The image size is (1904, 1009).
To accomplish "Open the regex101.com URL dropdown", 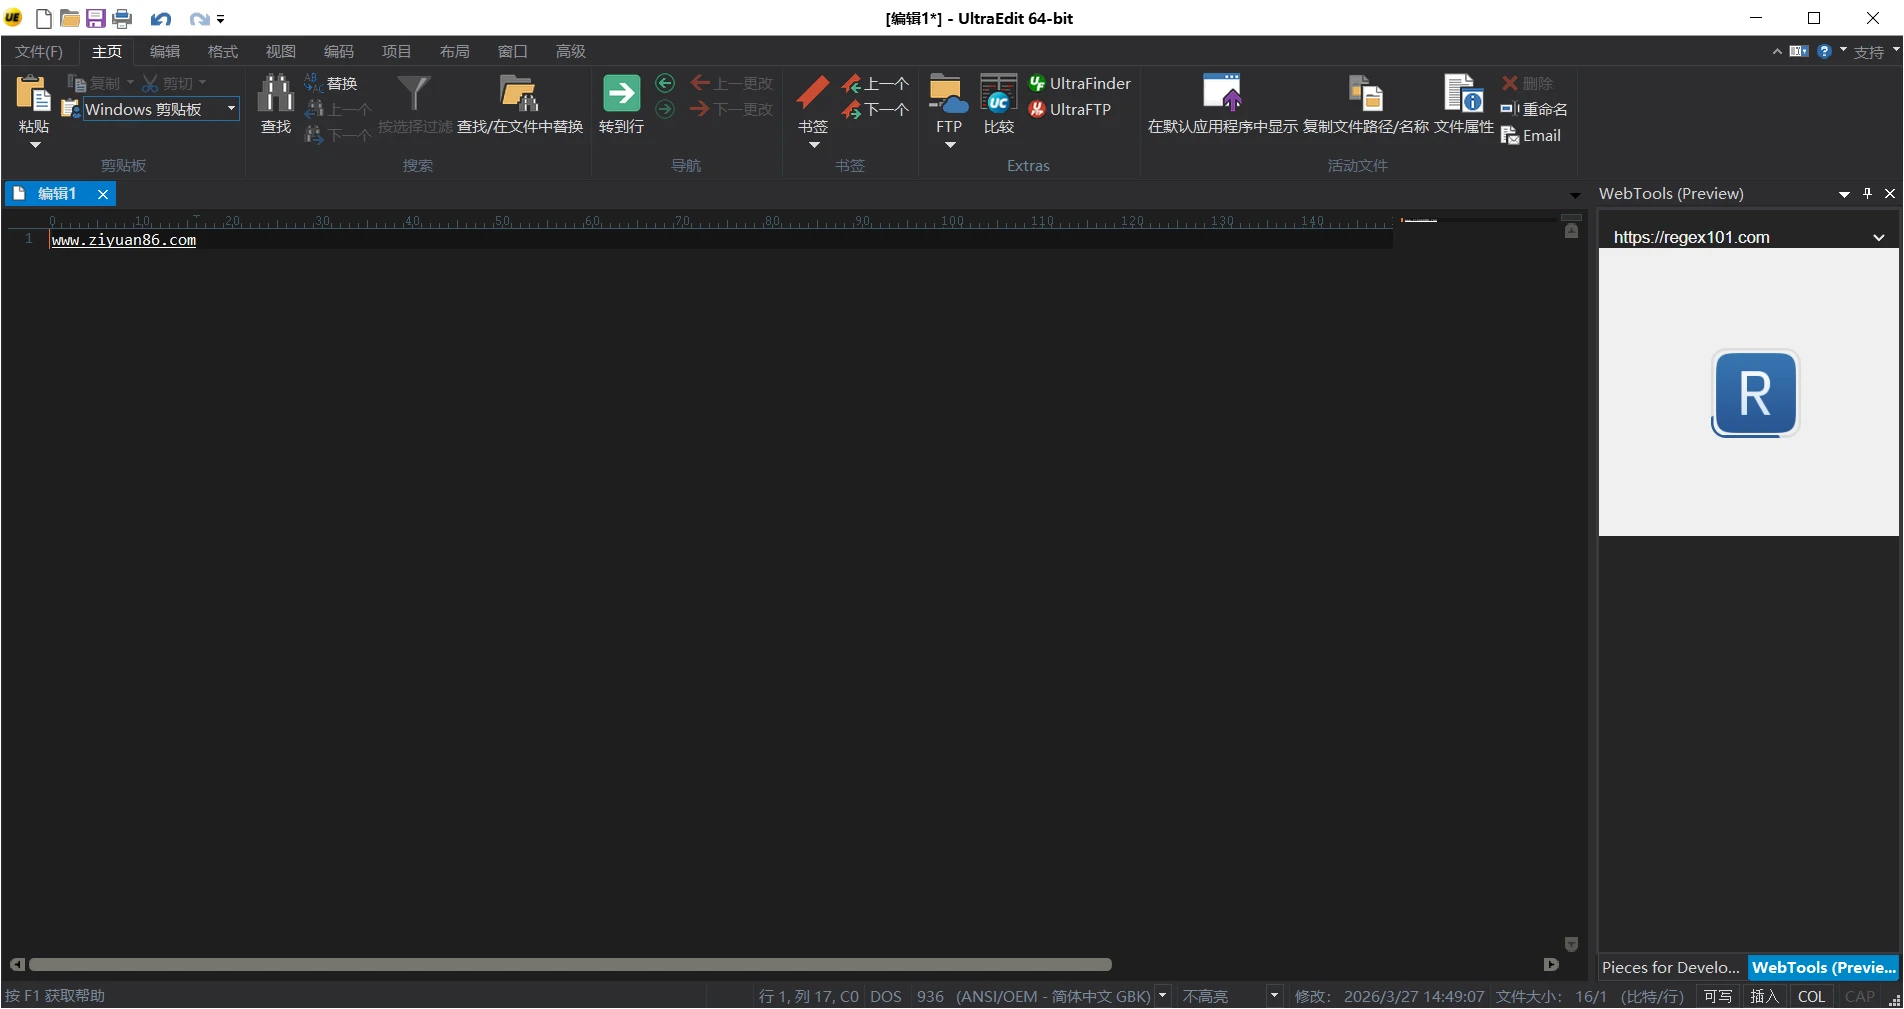I will [x=1880, y=237].
